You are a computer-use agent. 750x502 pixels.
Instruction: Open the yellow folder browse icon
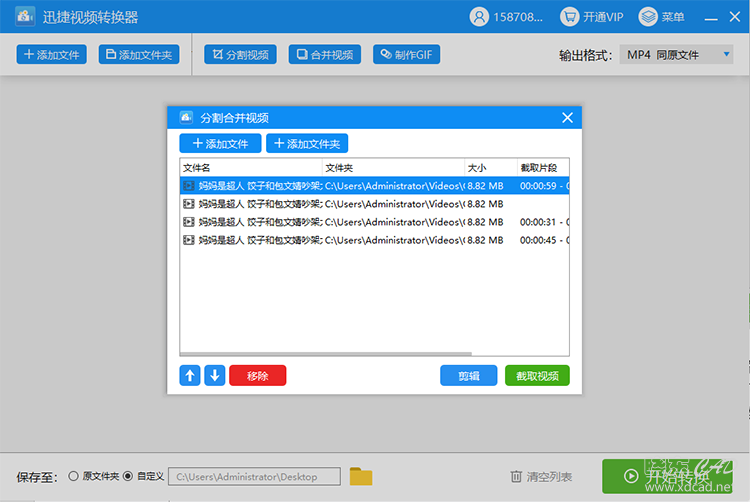pos(361,477)
